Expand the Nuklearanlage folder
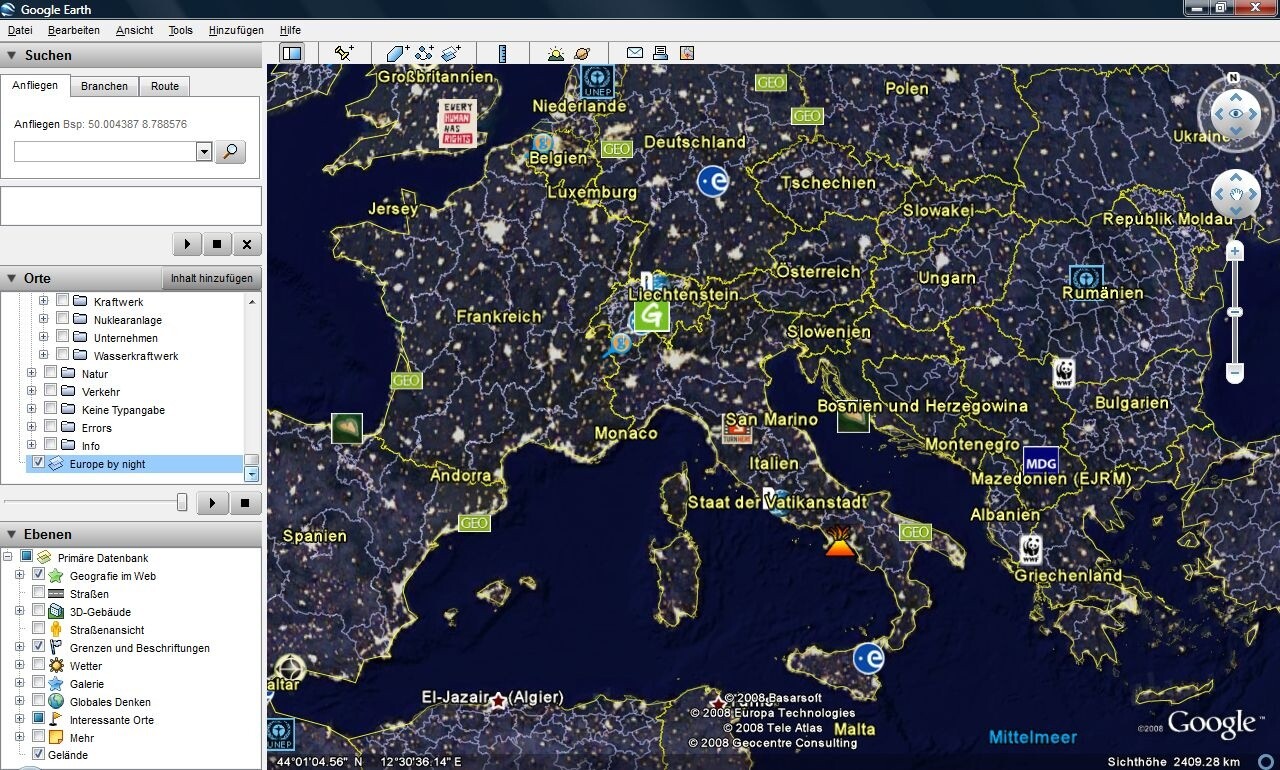This screenshot has height=770, width=1280. (x=43, y=319)
